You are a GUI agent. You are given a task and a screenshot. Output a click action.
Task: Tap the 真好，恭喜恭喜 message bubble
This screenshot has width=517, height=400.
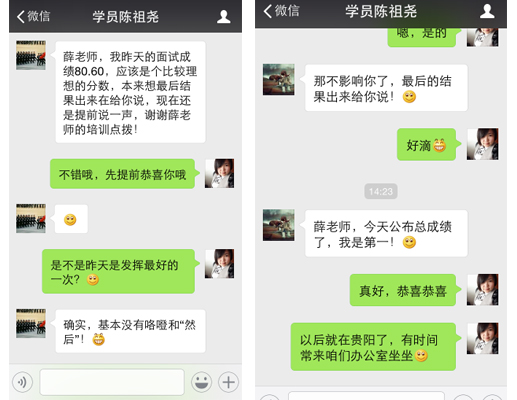pyautogui.click(x=405, y=290)
